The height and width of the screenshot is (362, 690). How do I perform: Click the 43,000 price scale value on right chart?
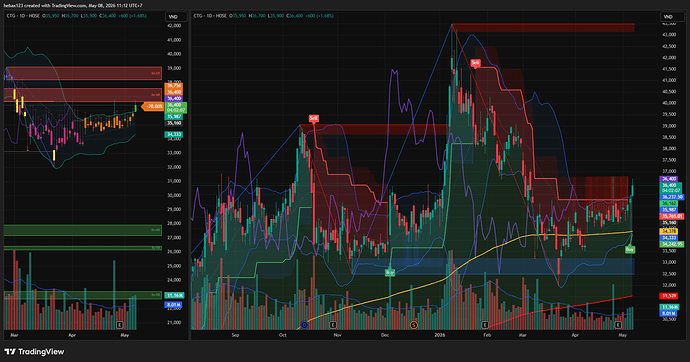669,34
